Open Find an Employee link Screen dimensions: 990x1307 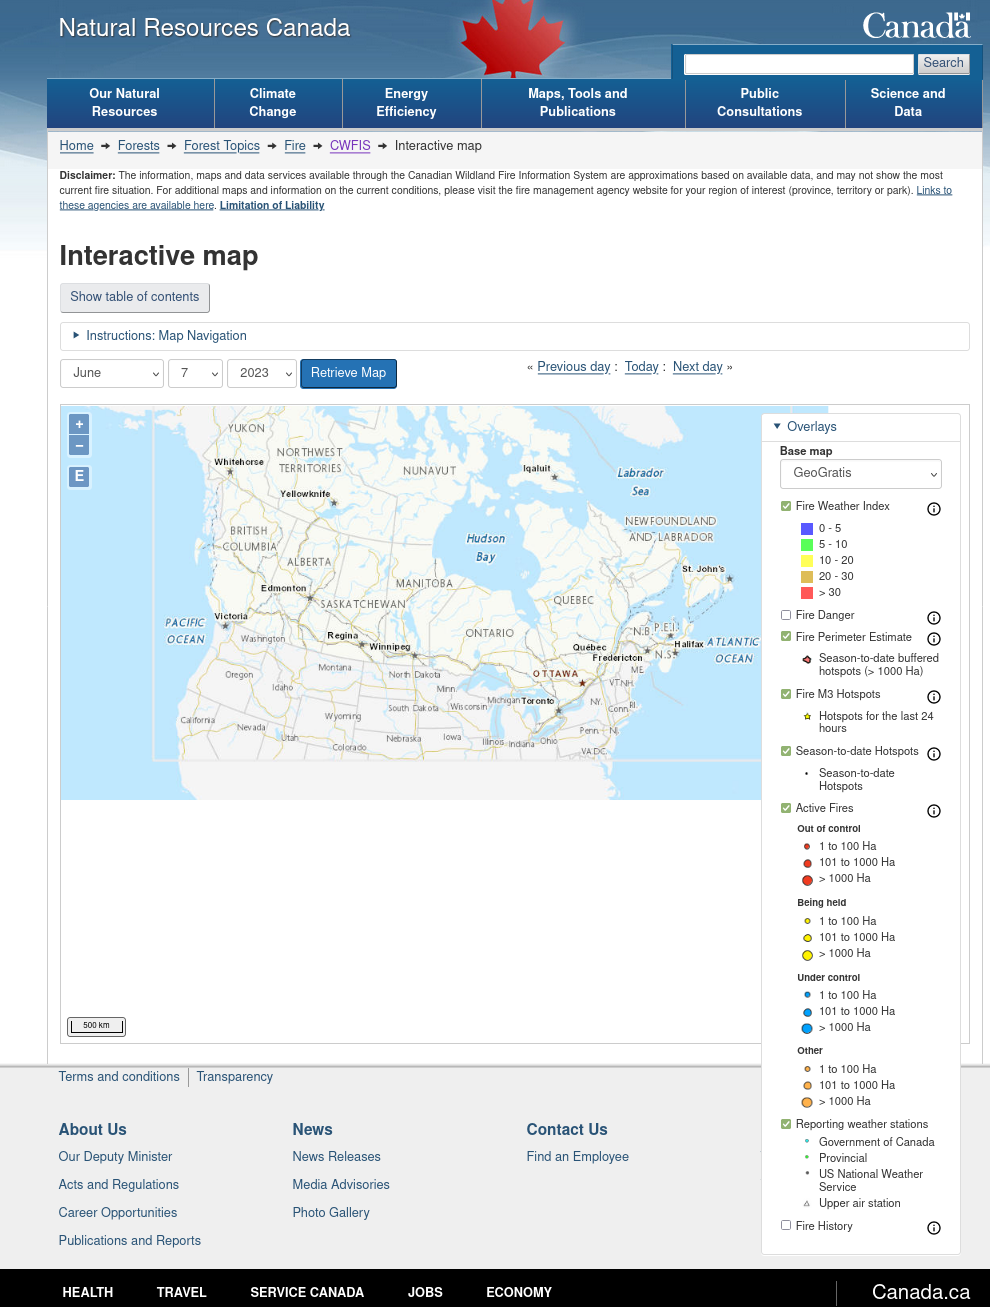point(578,1157)
